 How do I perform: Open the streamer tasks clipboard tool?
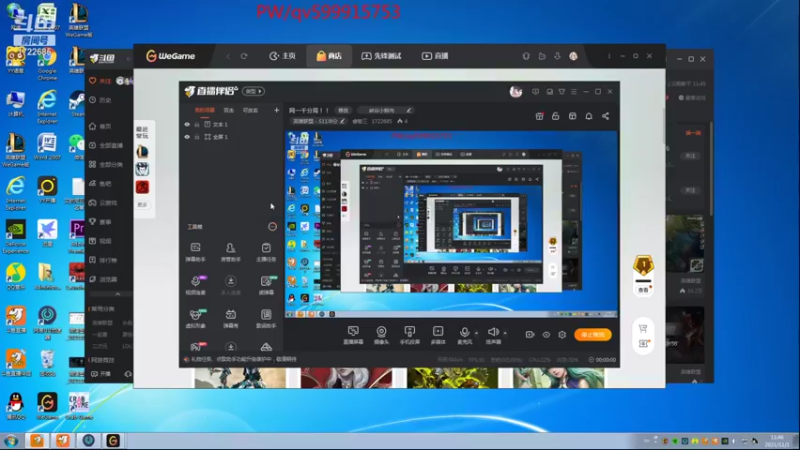266,252
